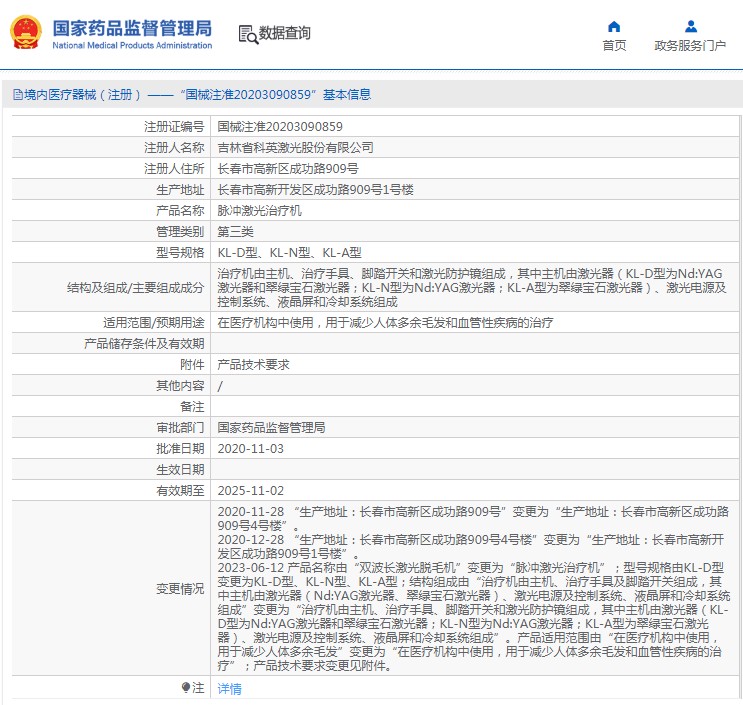This screenshot has width=743, height=705.
Task: Select 产品技术要求 attachment value
Action: point(254,364)
